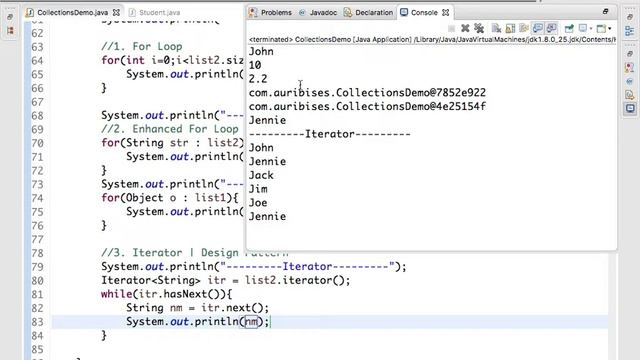This screenshot has width=640, height=360.
Task: Click '2.2' in the console output
Action: [x=258, y=79]
